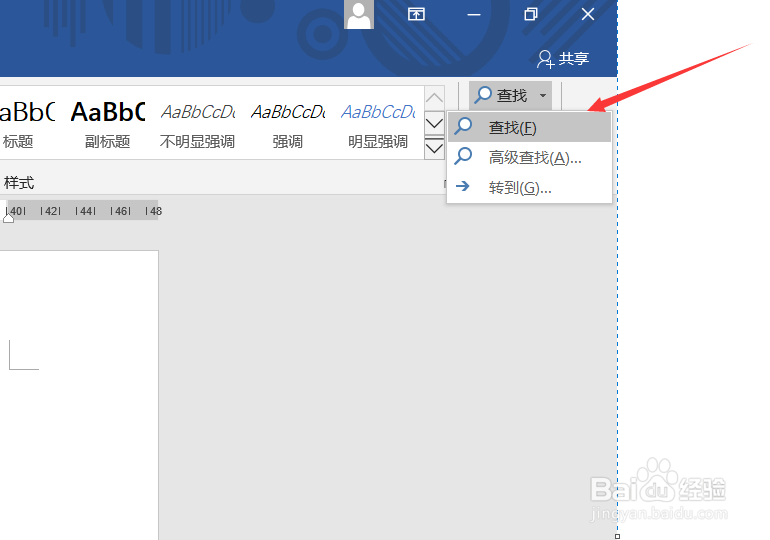
Task: Choose 高级查找(A)... menu entry
Action: tap(529, 158)
